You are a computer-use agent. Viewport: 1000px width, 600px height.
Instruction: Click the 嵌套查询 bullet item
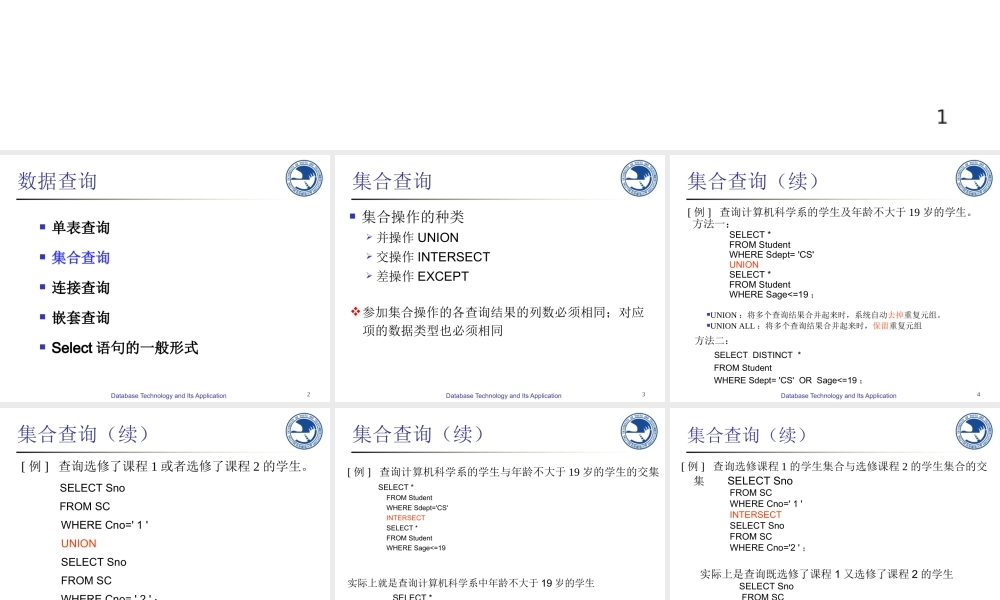point(80,318)
